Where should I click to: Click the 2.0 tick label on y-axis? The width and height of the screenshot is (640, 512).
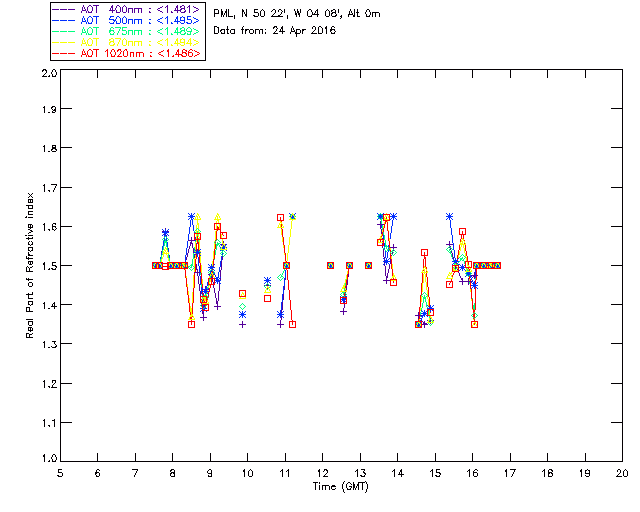pyautogui.click(x=48, y=75)
